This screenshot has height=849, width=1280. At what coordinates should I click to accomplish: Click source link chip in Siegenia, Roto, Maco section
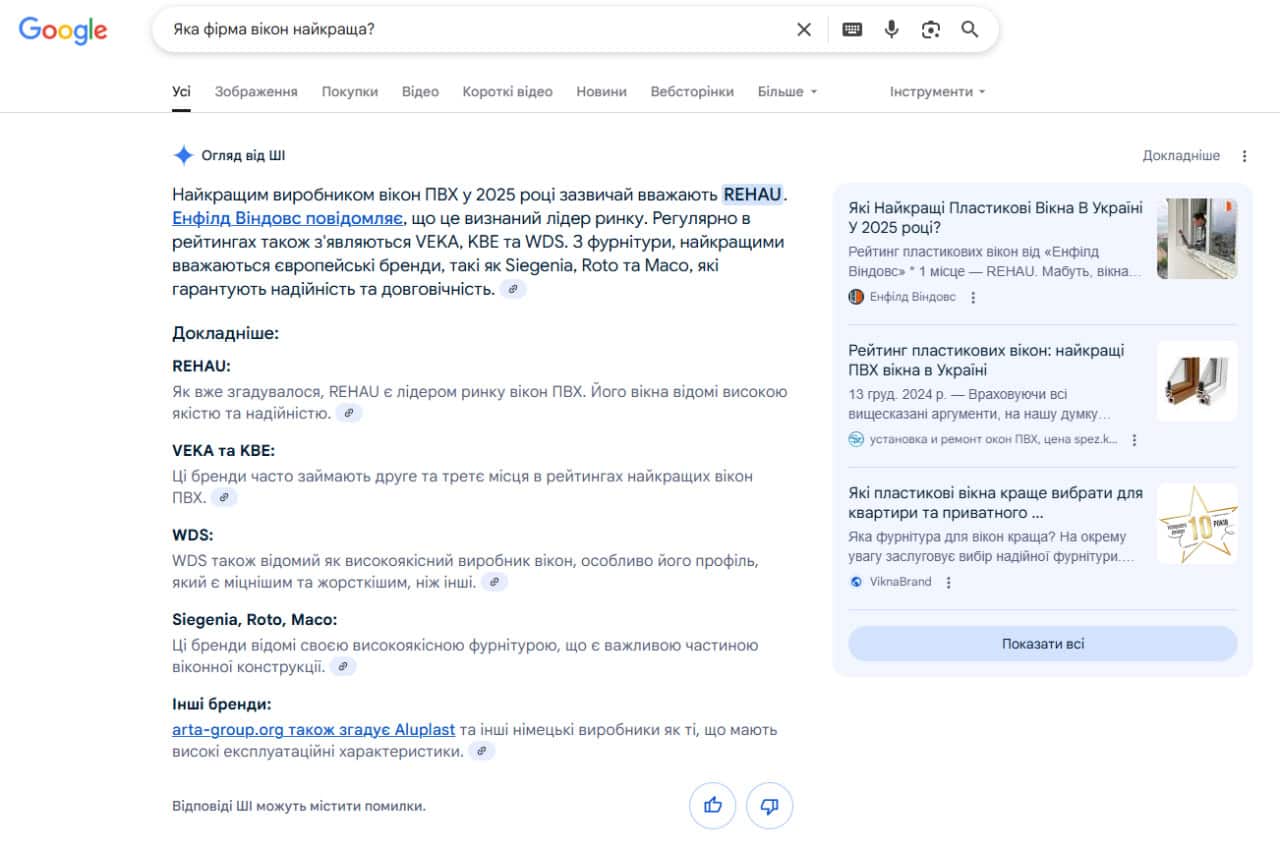tap(343, 666)
